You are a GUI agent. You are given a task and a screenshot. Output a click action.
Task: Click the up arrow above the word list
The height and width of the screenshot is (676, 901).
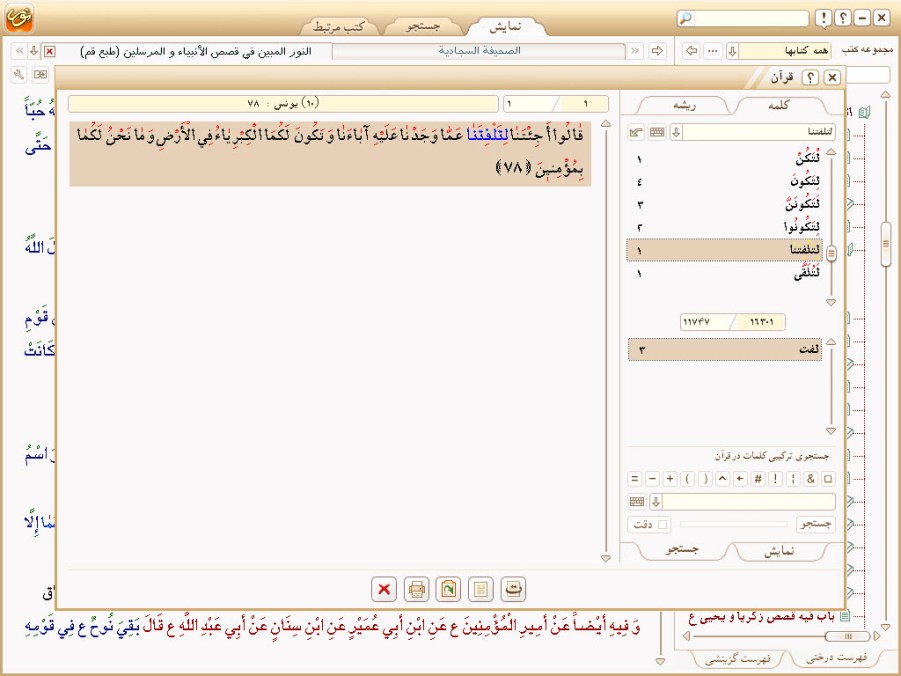tap(831, 152)
